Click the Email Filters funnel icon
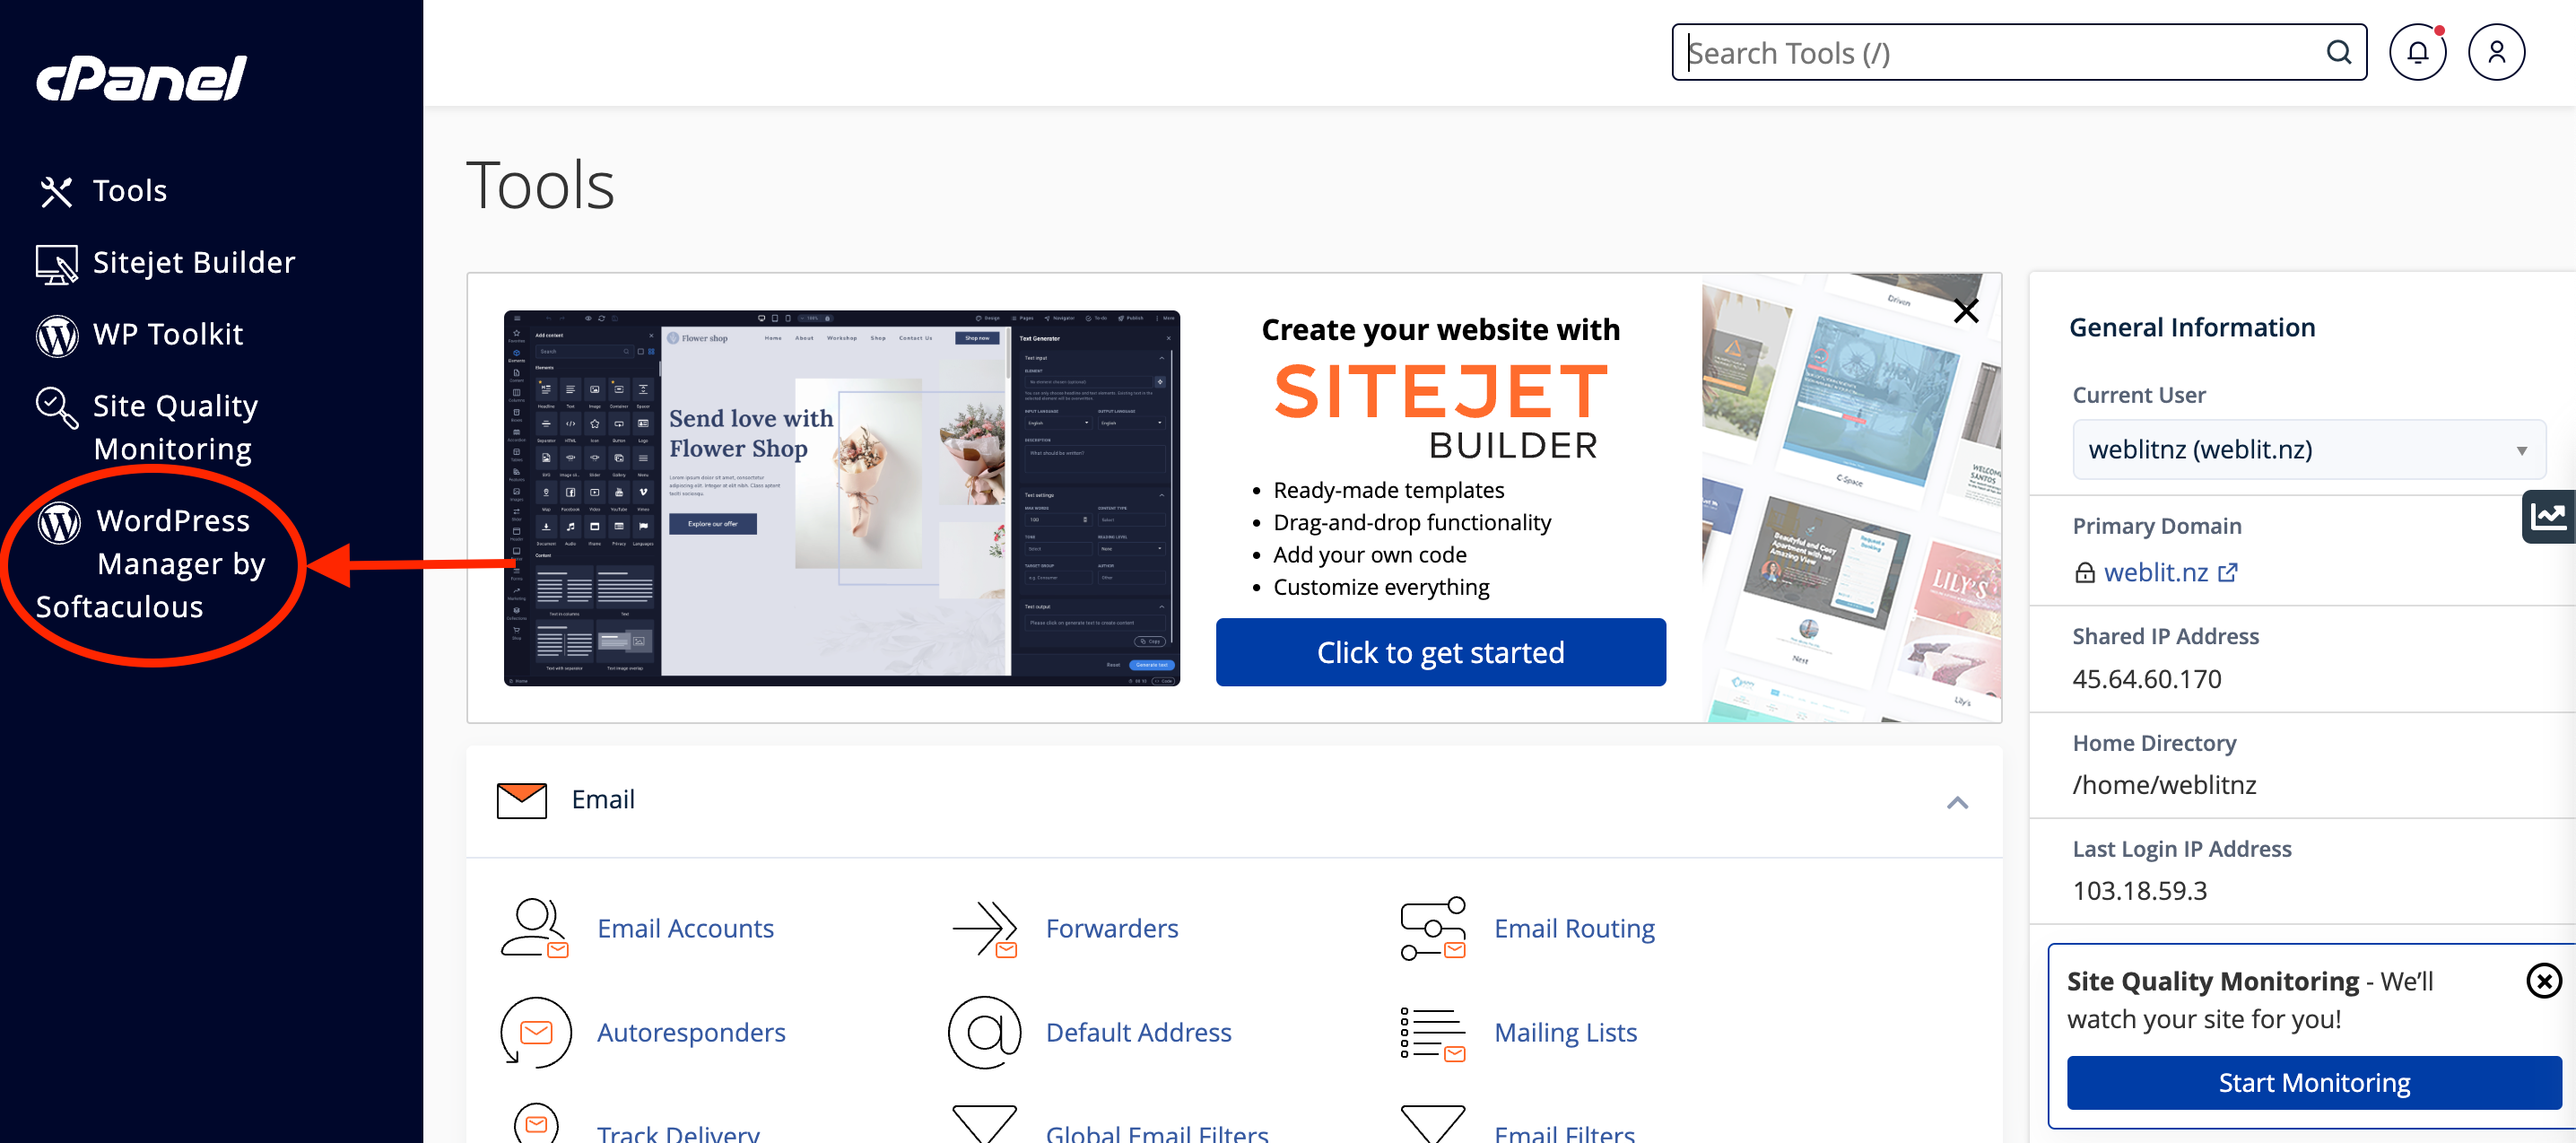This screenshot has height=1143, width=2576. pos(1432,1123)
